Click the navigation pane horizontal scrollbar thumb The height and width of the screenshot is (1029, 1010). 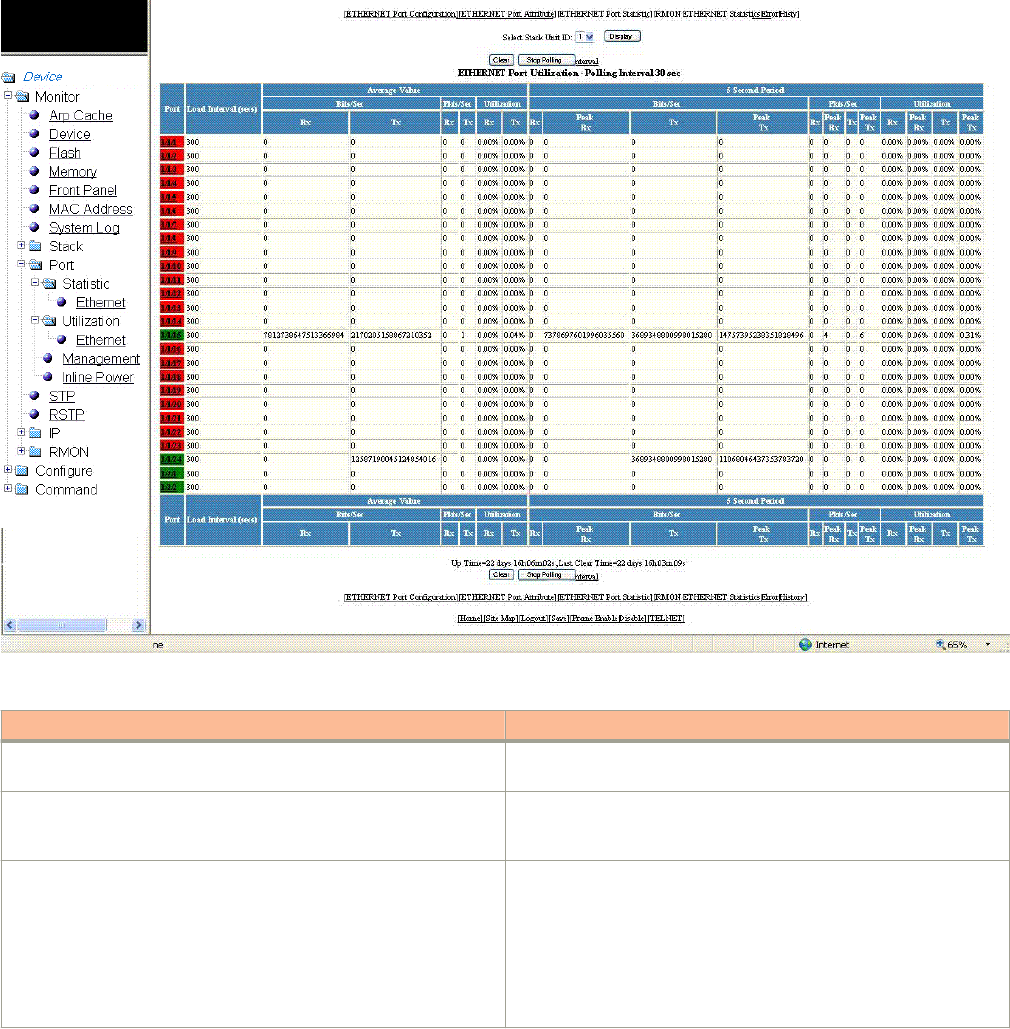click(61, 625)
